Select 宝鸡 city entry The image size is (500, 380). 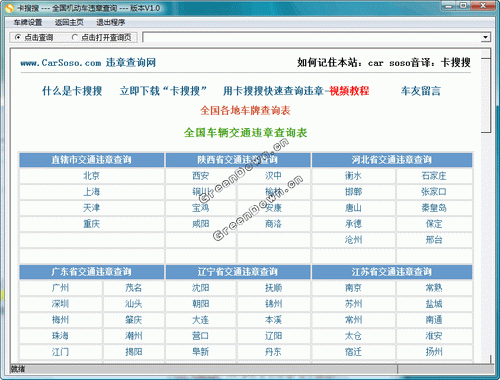tap(201, 208)
